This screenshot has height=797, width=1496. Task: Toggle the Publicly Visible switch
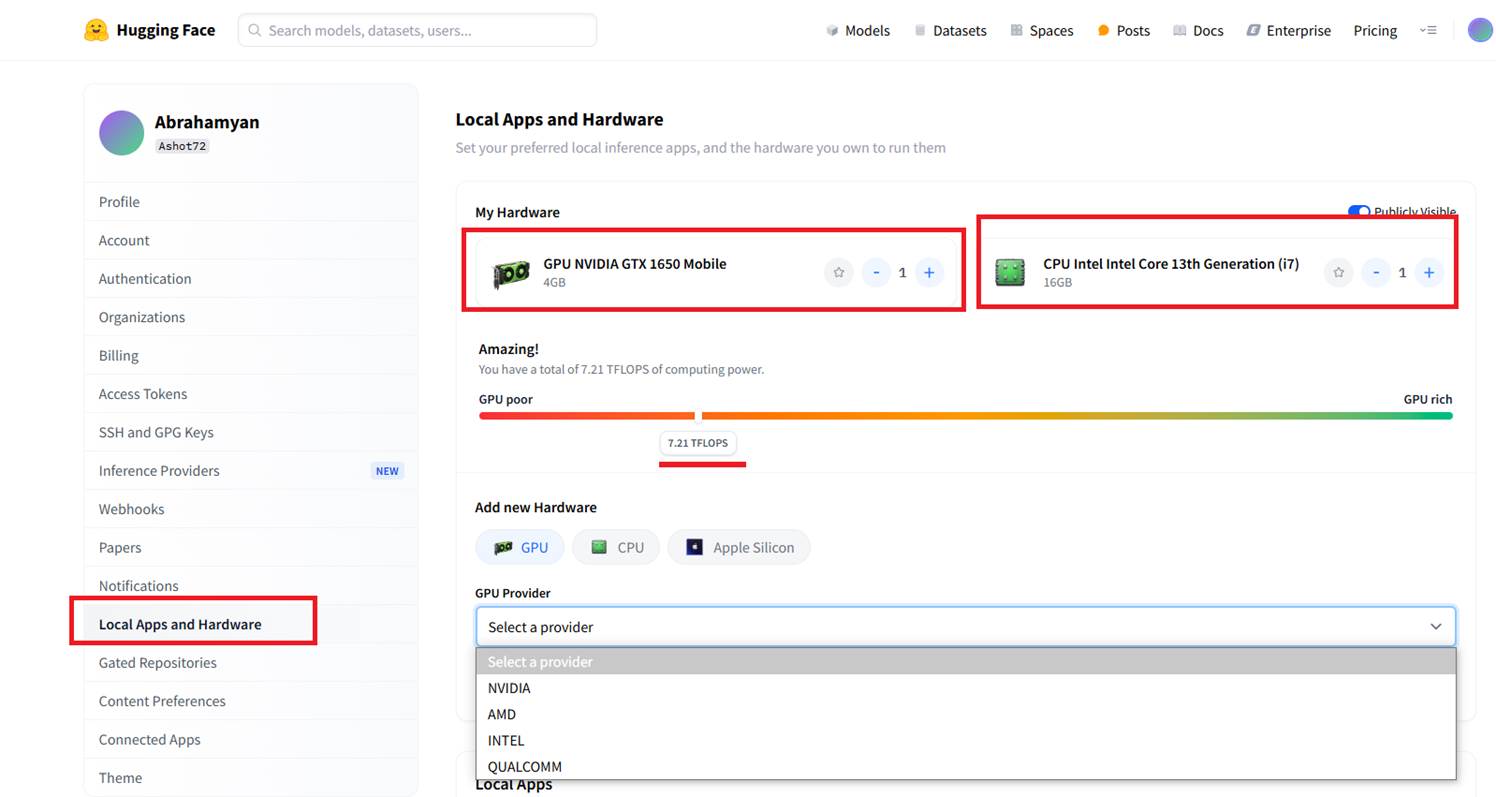pyautogui.click(x=1358, y=212)
